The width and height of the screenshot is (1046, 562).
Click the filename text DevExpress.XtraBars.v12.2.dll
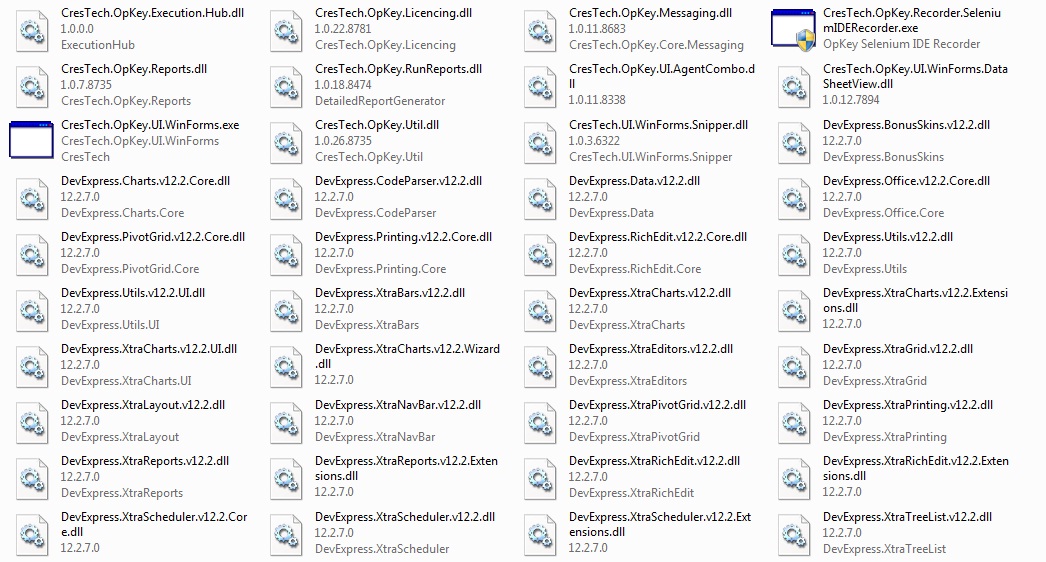(x=390, y=294)
